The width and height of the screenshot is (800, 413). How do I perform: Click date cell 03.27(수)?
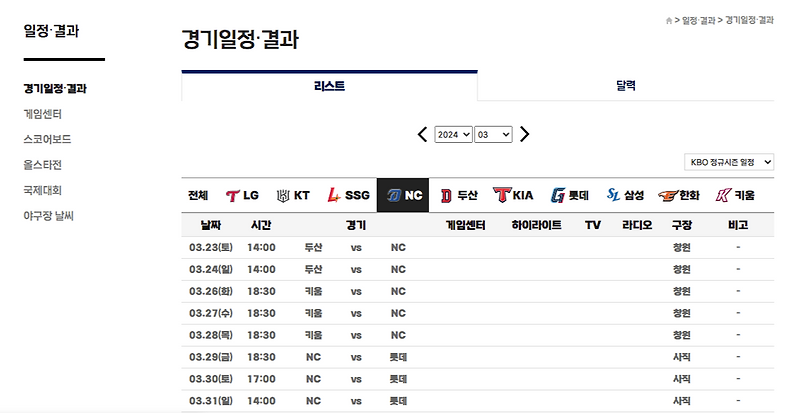pyautogui.click(x=211, y=313)
